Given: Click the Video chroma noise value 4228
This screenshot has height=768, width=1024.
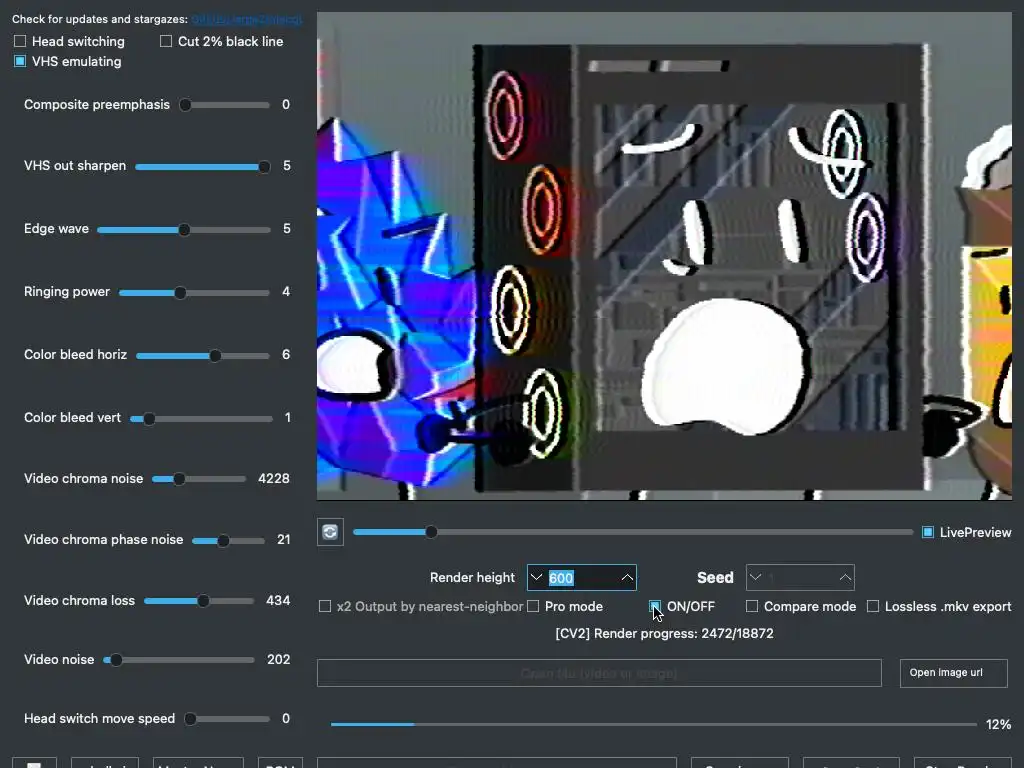Looking at the screenshot, I should 274,479.
